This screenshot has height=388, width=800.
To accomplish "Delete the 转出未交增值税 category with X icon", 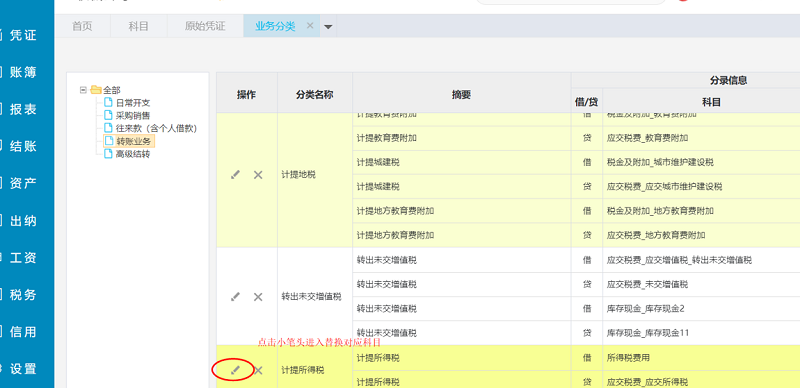I will pyautogui.click(x=258, y=297).
